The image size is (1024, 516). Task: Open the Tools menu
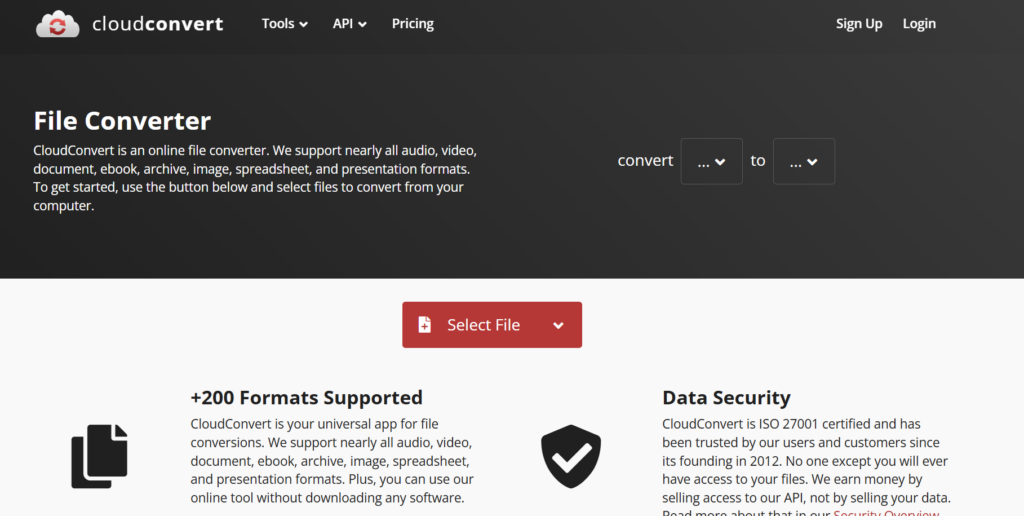[x=285, y=24]
